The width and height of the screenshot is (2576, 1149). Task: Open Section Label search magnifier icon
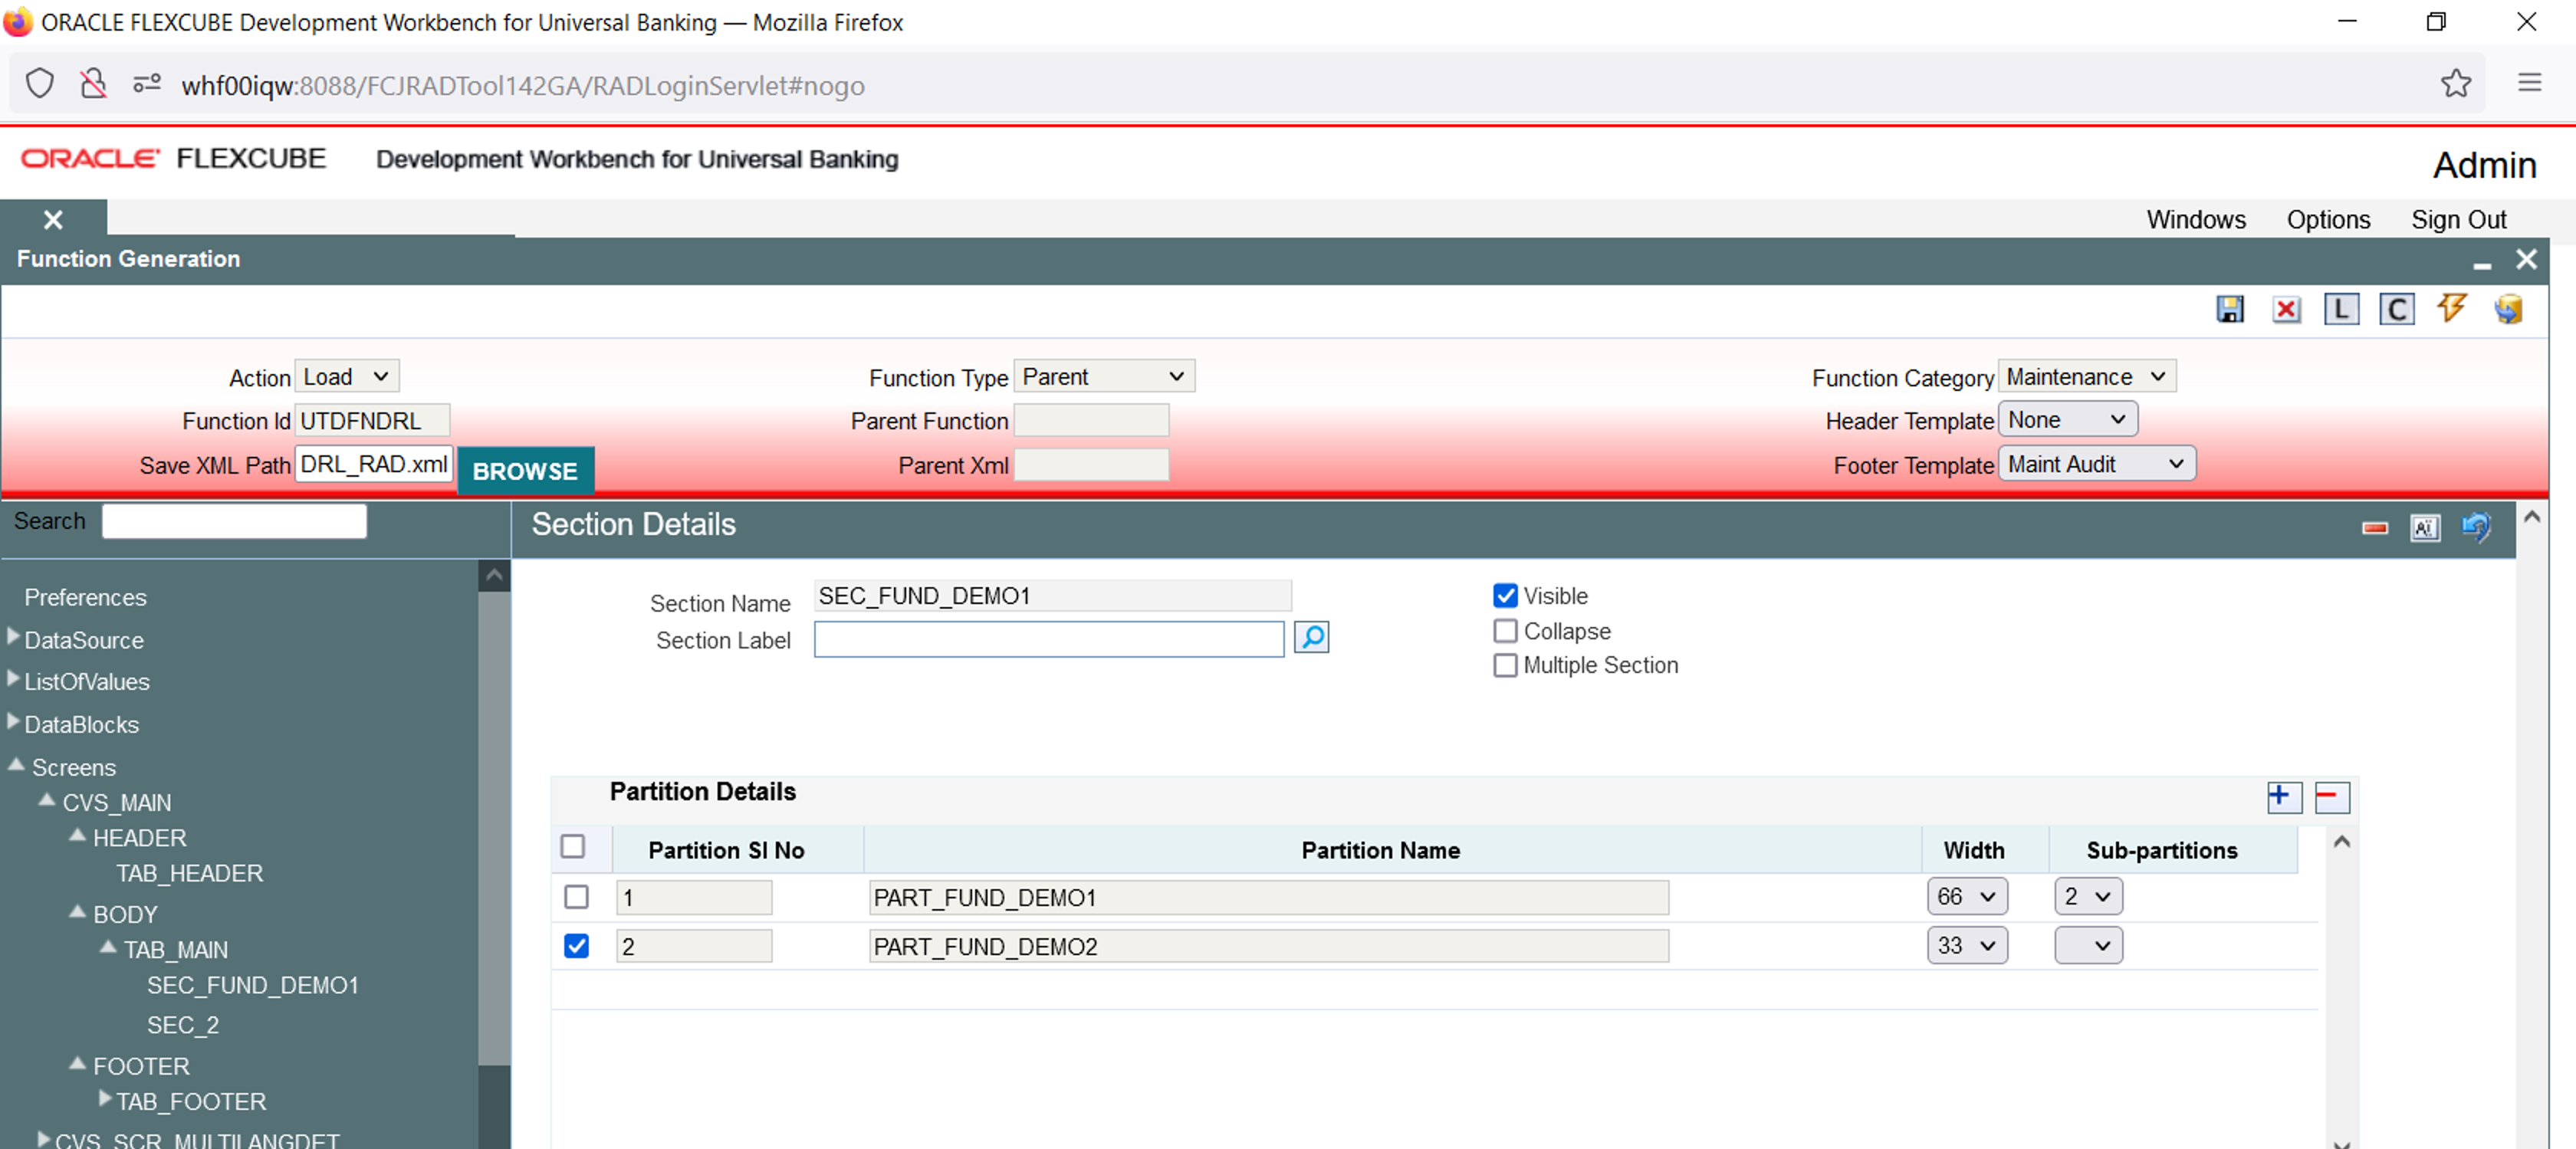tap(1311, 637)
